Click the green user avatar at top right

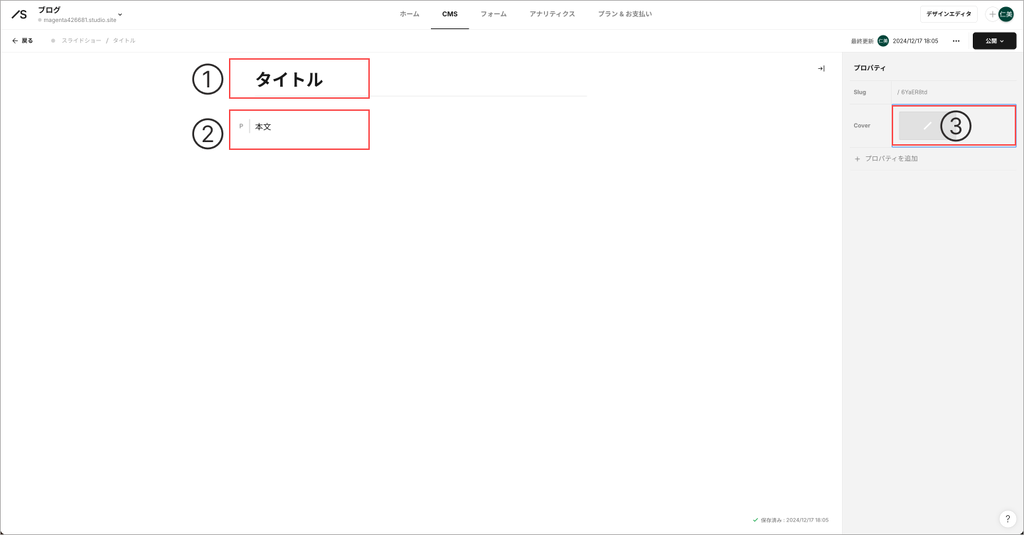pyautogui.click(x=1006, y=14)
